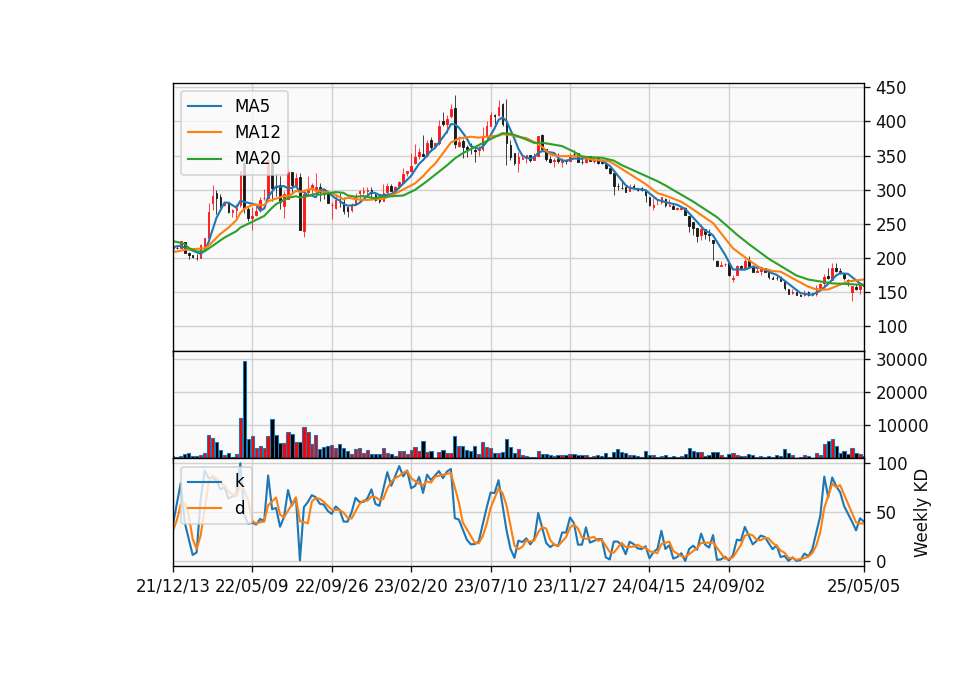Viewport: 960px width, 690px height.
Task: Click the 22/05/09 date tick label
Action: 252,587
